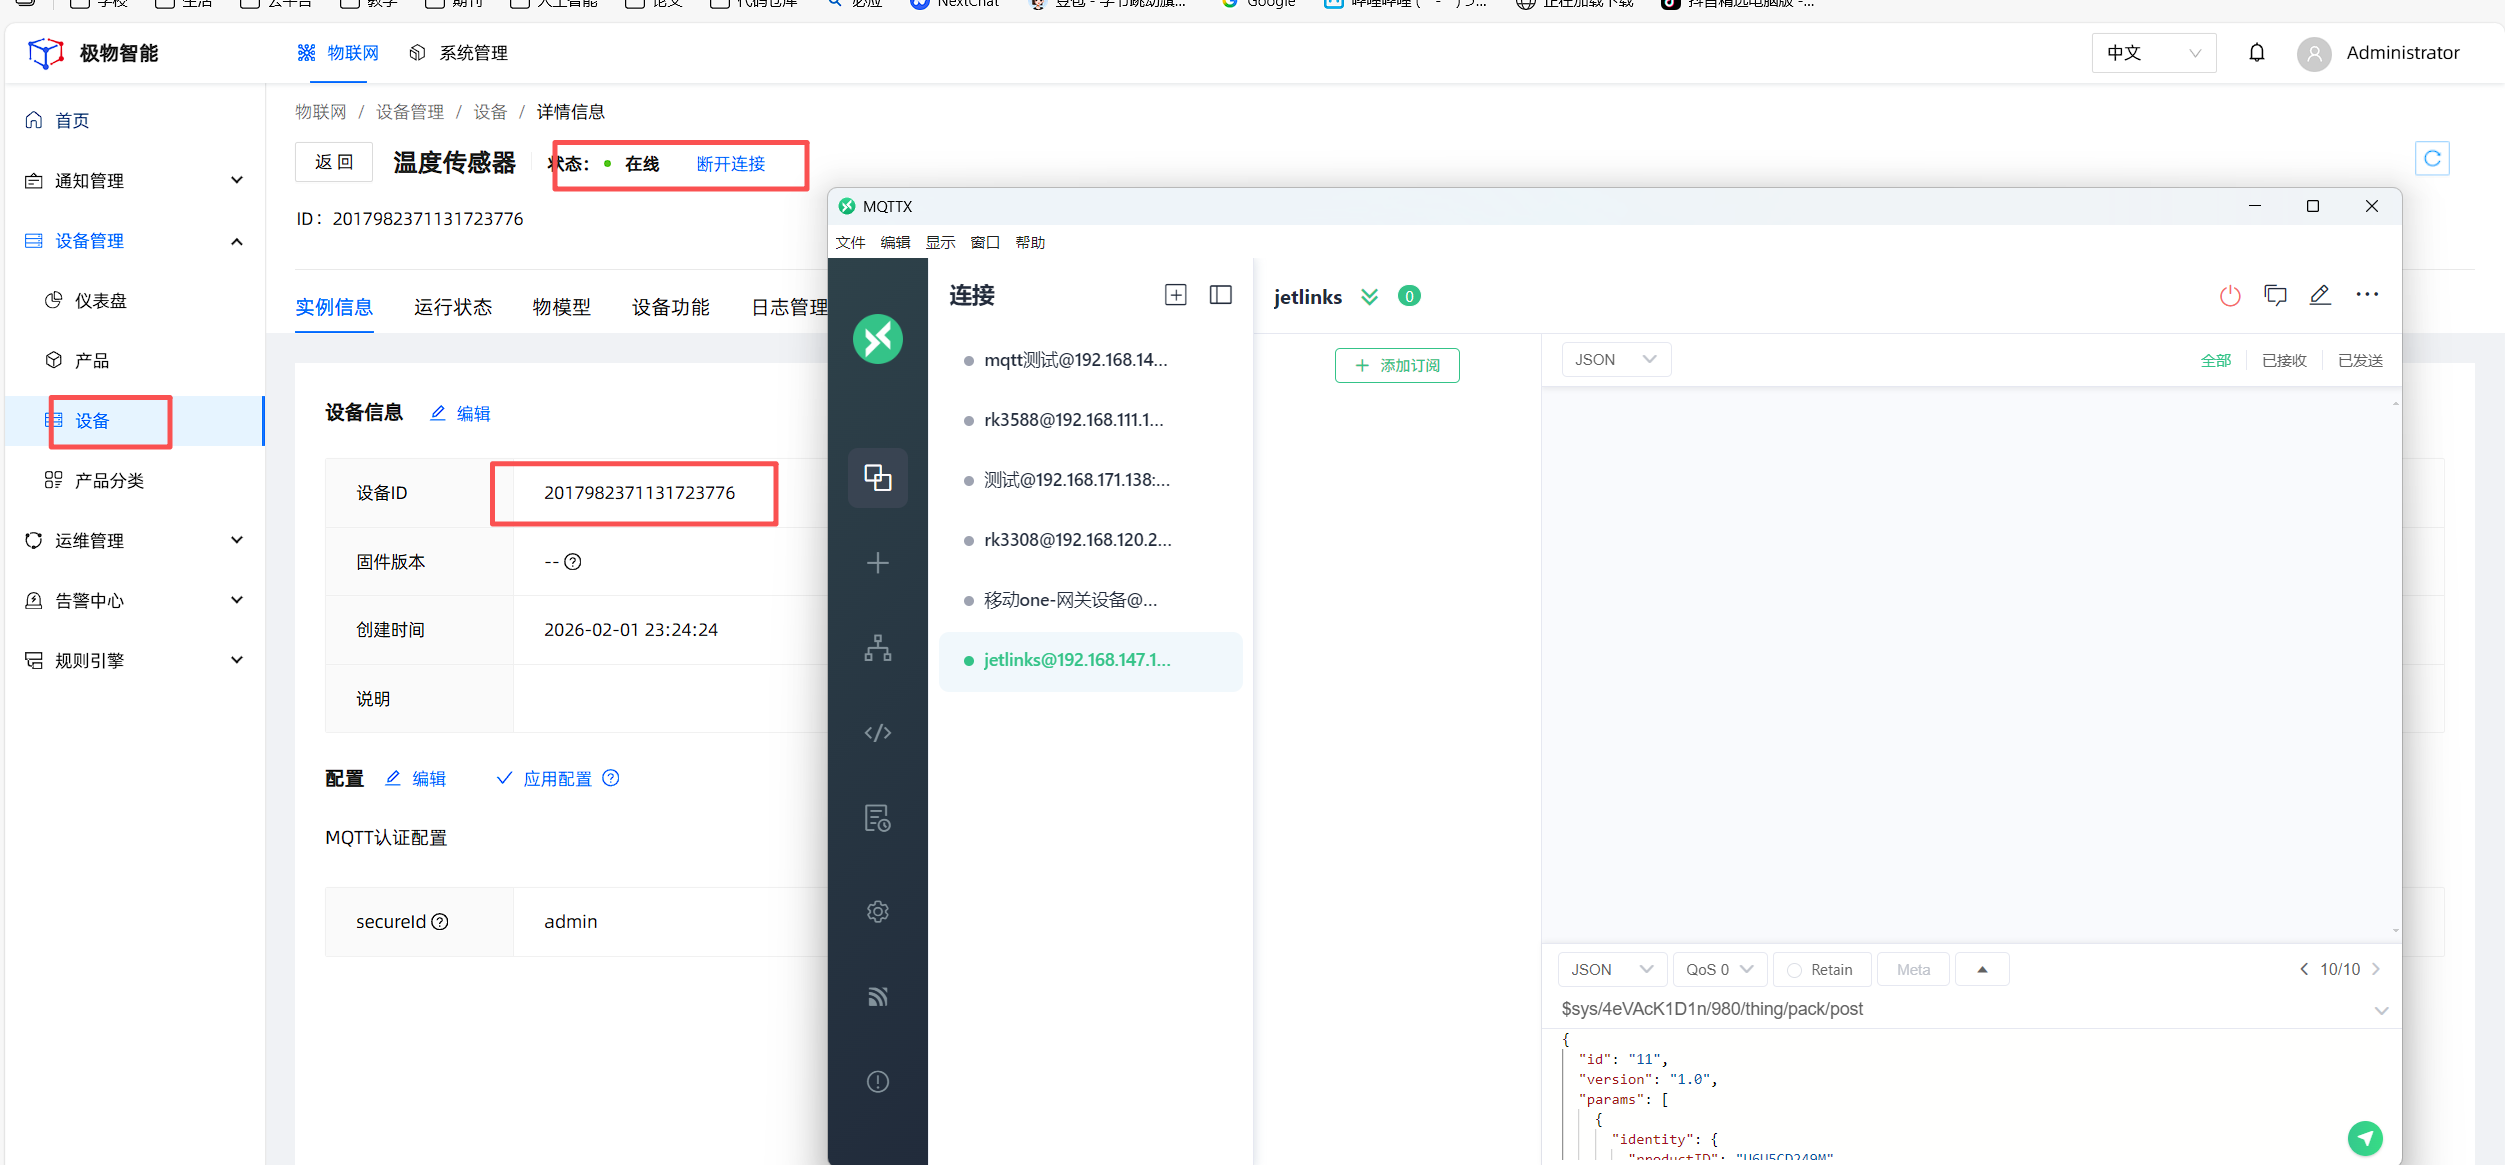Open the MQTTX script code icon
2505x1165 pixels.
(x=877, y=733)
